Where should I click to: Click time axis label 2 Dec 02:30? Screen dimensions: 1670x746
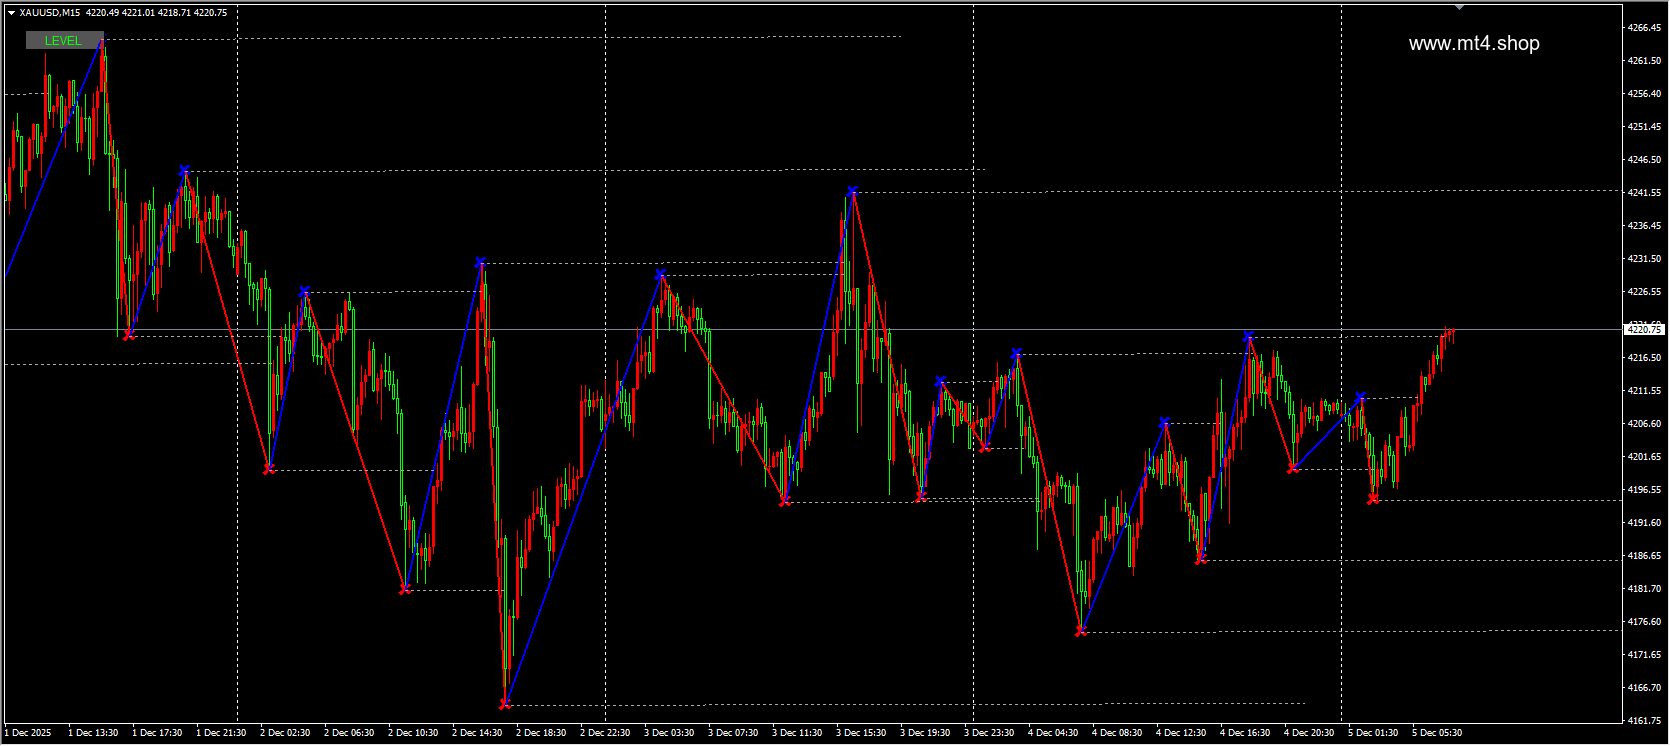click(x=285, y=733)
